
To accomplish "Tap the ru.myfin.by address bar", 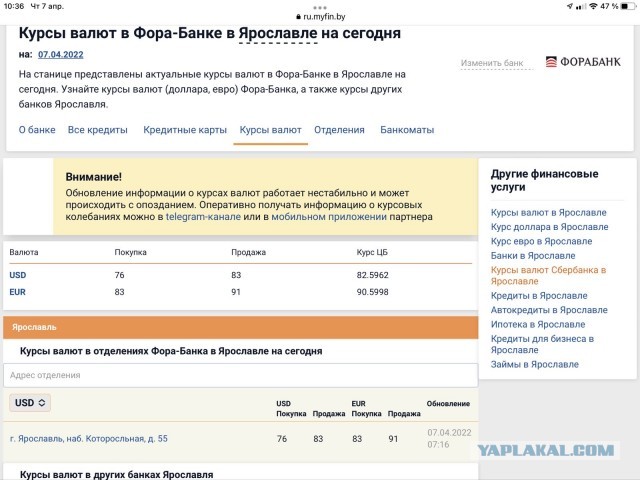I will [320, 17].
